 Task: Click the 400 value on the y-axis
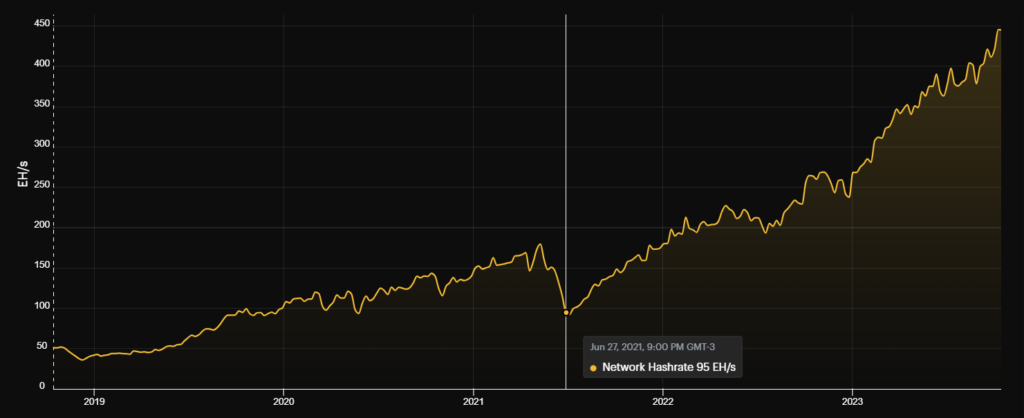(x=37, y=64)
